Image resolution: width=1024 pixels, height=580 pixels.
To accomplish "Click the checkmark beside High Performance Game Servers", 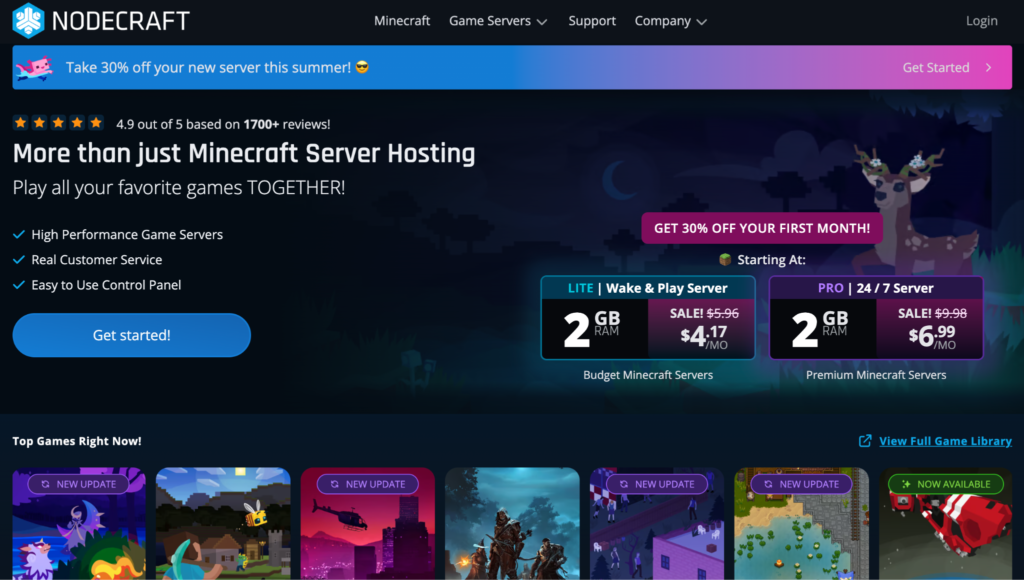I will tap(19, 234).
